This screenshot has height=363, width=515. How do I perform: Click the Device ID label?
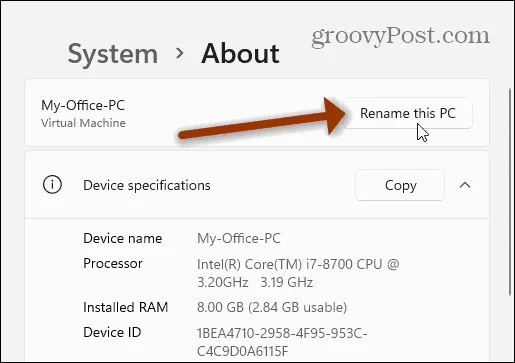(112, 332)
